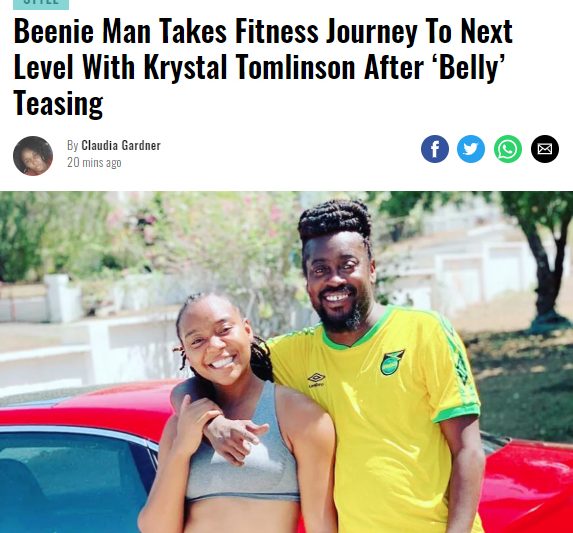Open the Style category tag
The image size is (573, 533).
pyautogui.click(x=41, y=3)
